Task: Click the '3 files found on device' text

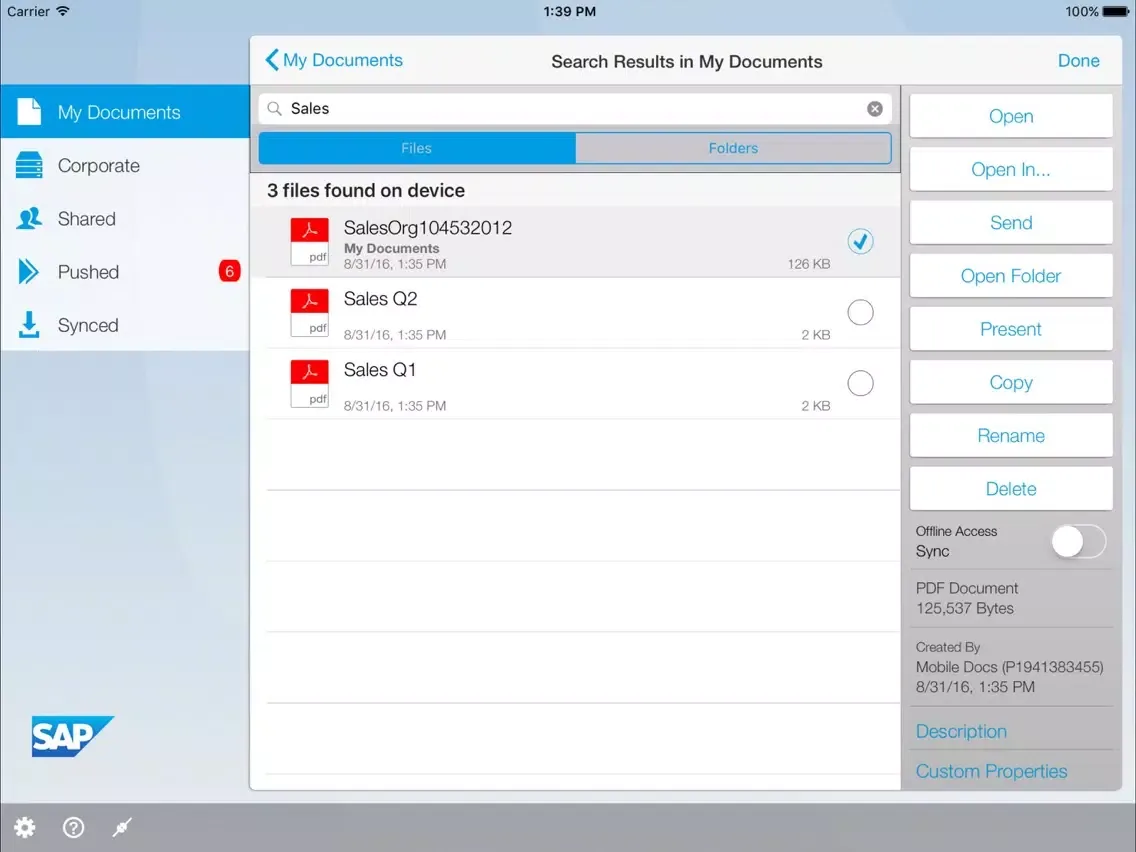Action: click(366, 191)
